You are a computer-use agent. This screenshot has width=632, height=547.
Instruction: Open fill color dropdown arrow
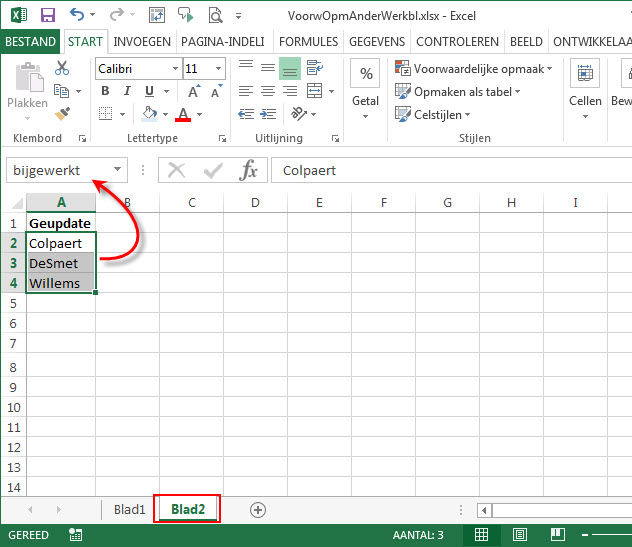pos(165,114)
